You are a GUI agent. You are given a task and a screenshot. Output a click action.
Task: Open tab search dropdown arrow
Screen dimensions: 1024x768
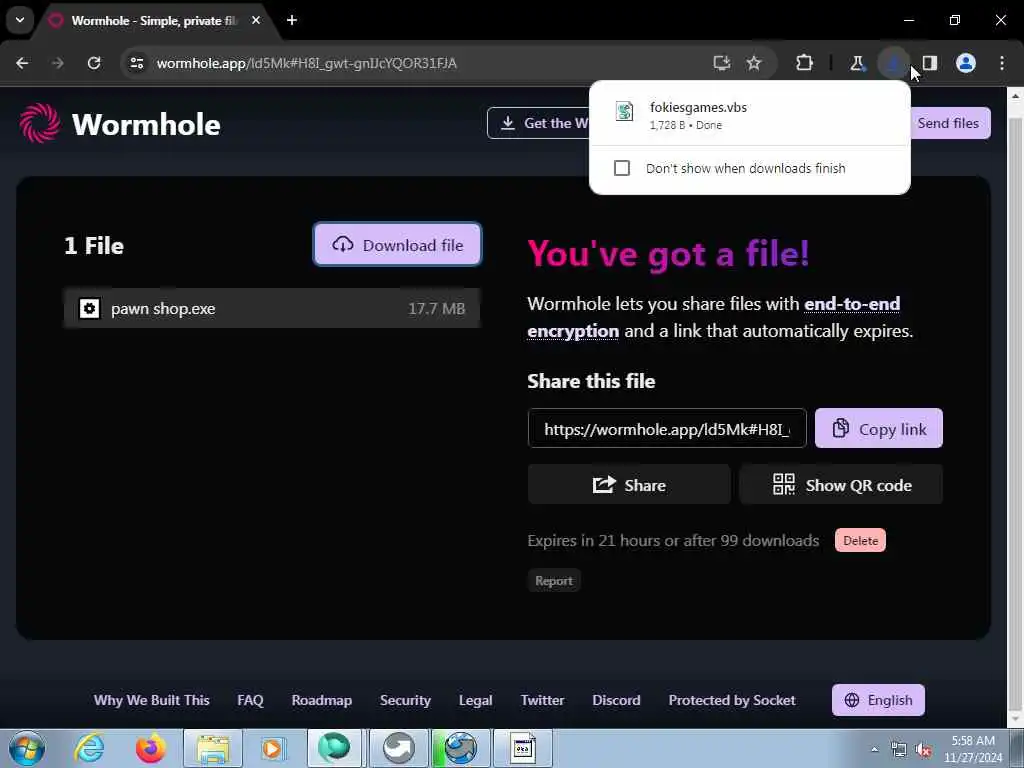click(20, 20)
